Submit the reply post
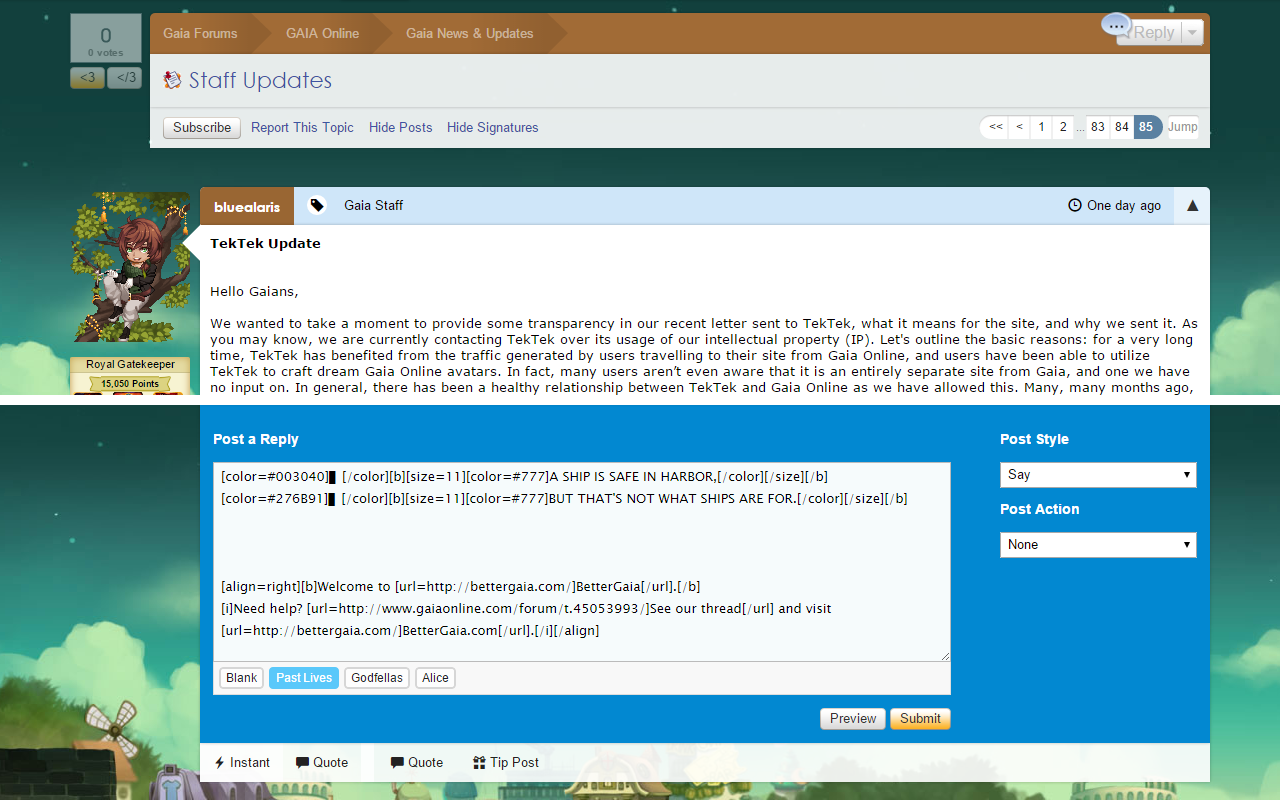The width and height of the screenshot is (1280, 800). pos(920,718)
